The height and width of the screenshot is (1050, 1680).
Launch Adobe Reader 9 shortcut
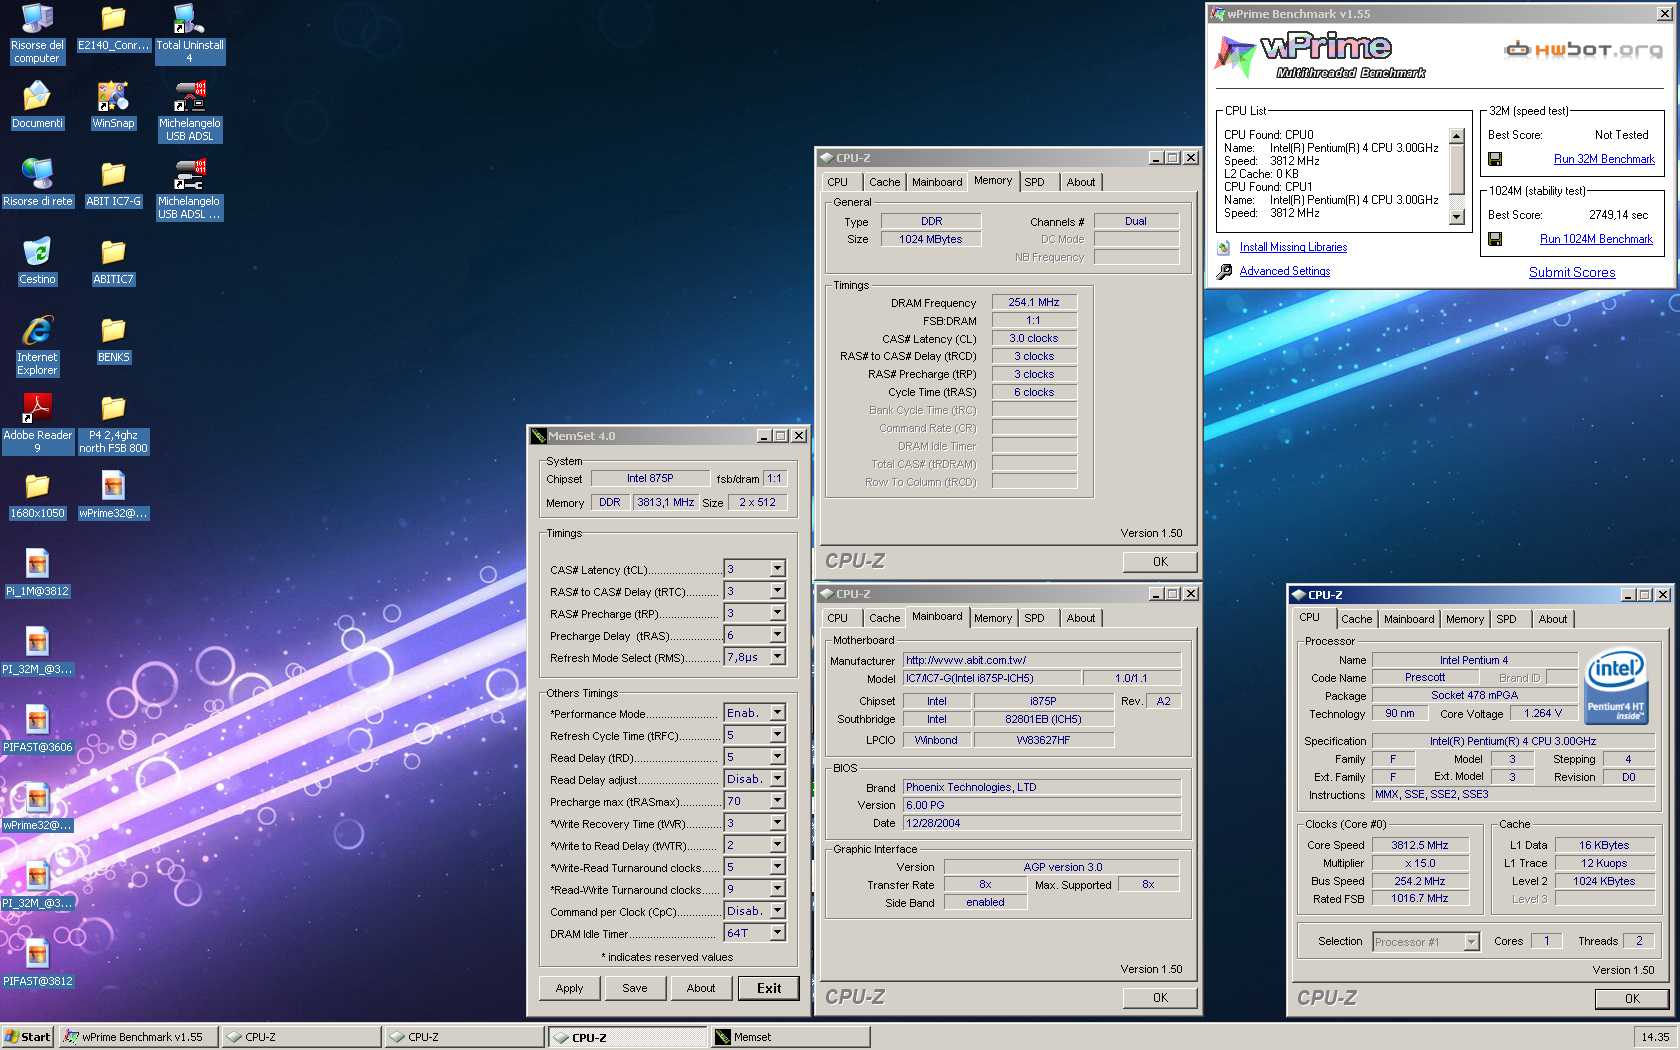click(x=37, y=423)
